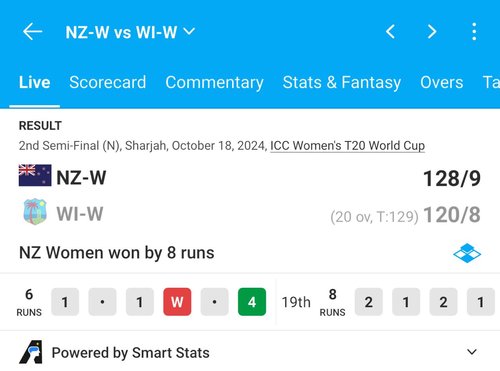500x371 pixels.
Task: Tap the West Indies crest icon
Action: tap(35, 211)
